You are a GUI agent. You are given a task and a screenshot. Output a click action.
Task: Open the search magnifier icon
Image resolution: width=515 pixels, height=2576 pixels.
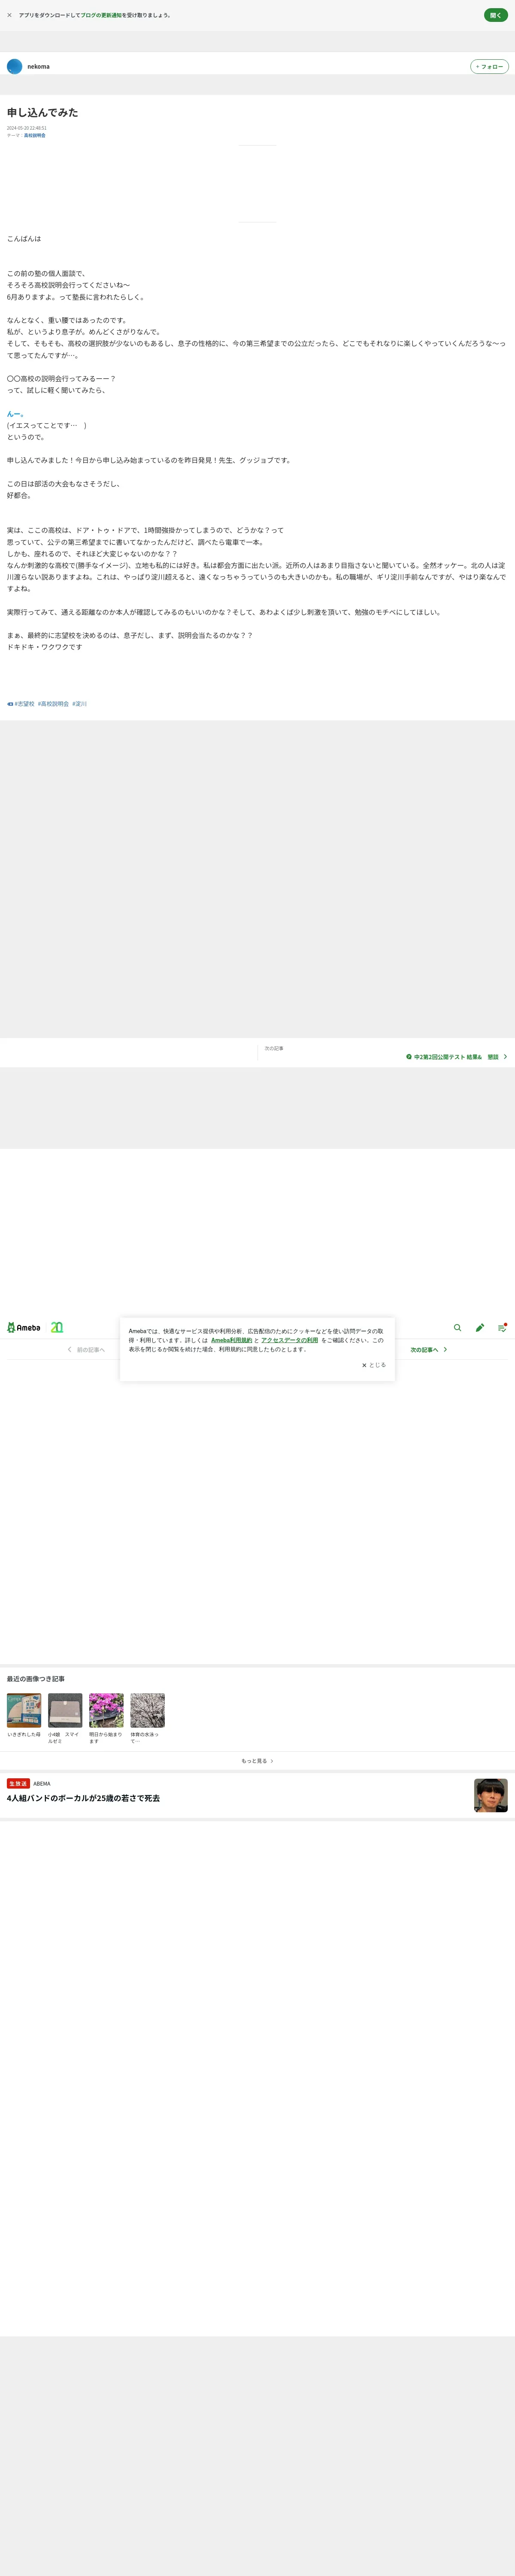[458, 1328]
